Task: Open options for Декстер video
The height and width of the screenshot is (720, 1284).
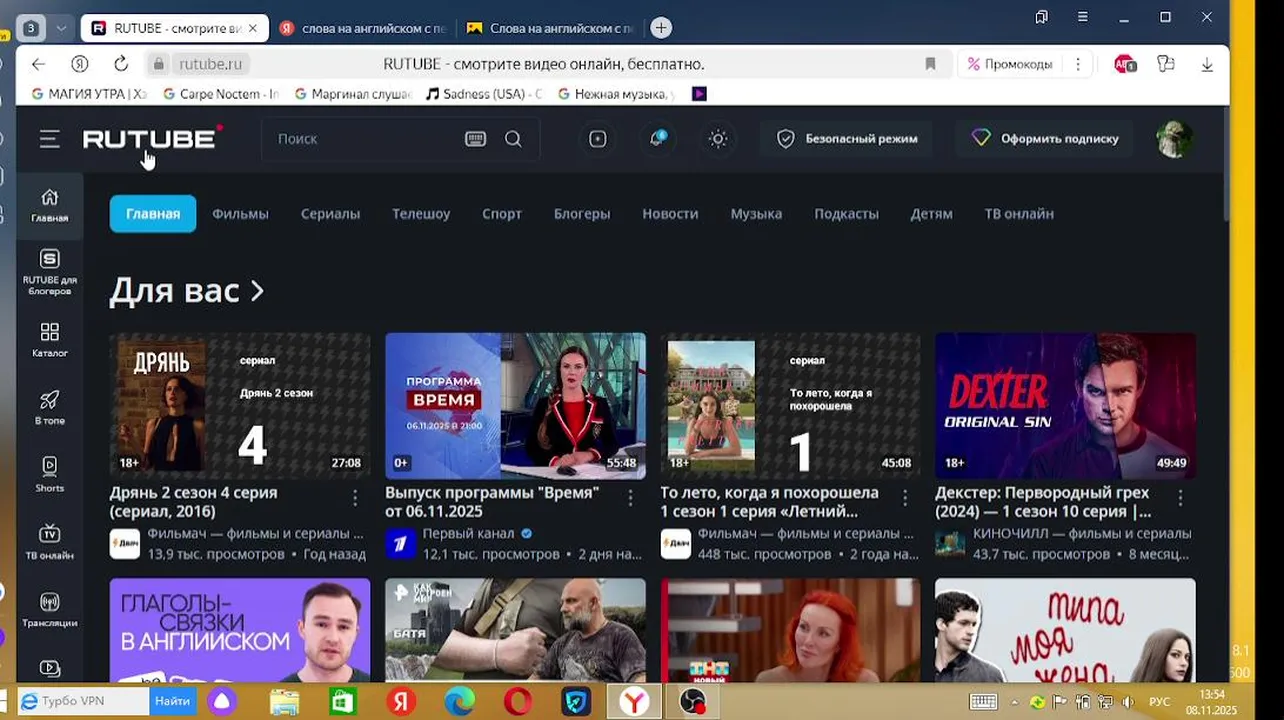Action: 1180,498
